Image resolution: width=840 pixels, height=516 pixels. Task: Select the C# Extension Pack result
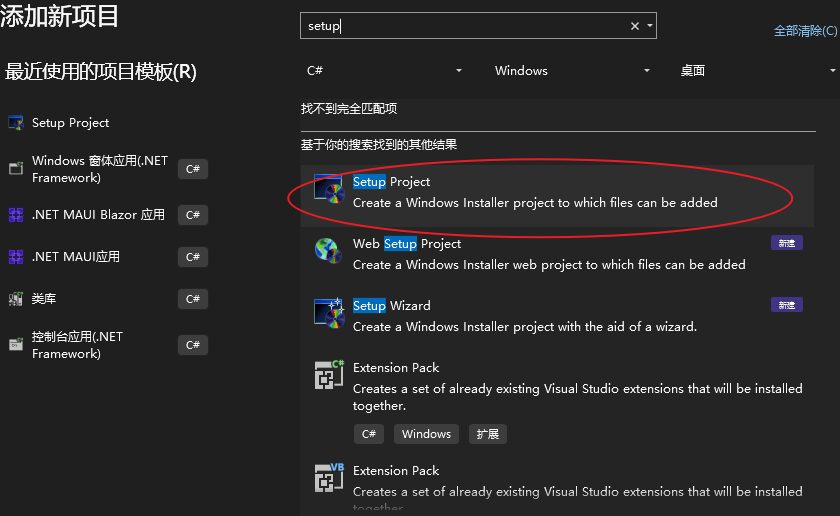tap(557, 402)
